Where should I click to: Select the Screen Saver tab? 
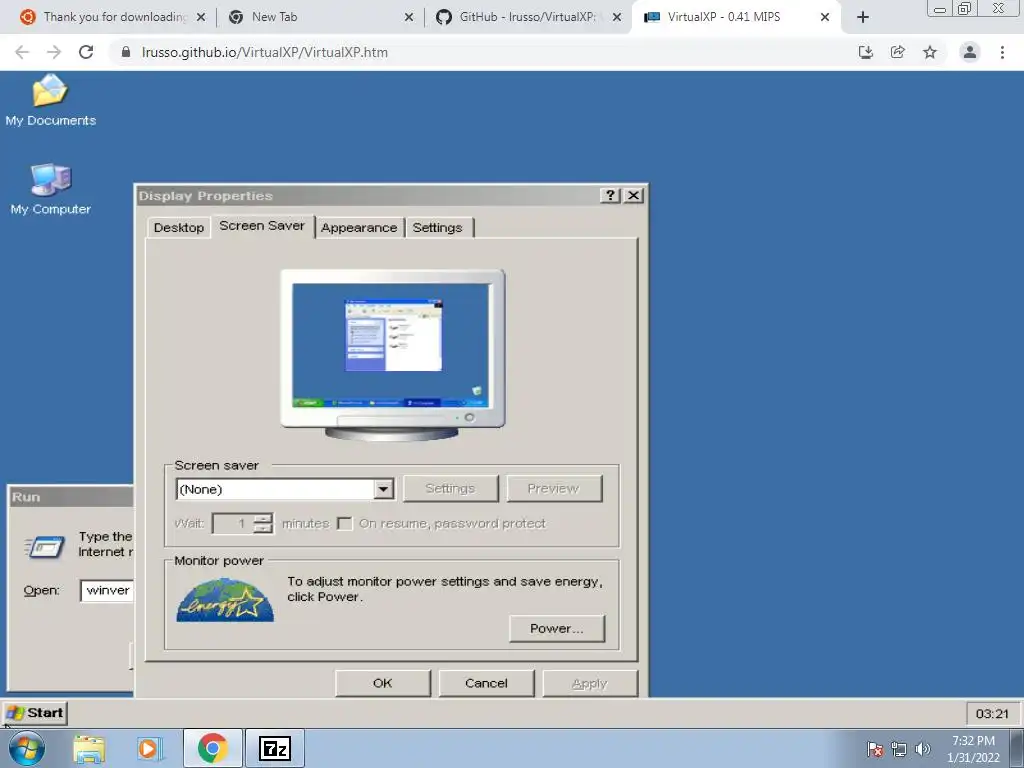(x=262, y=226)
